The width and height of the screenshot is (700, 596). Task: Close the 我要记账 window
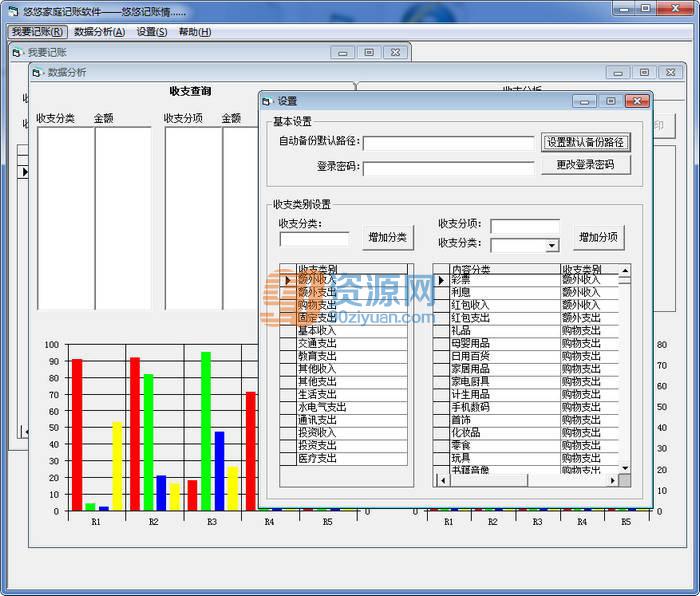tap(395, 53)
